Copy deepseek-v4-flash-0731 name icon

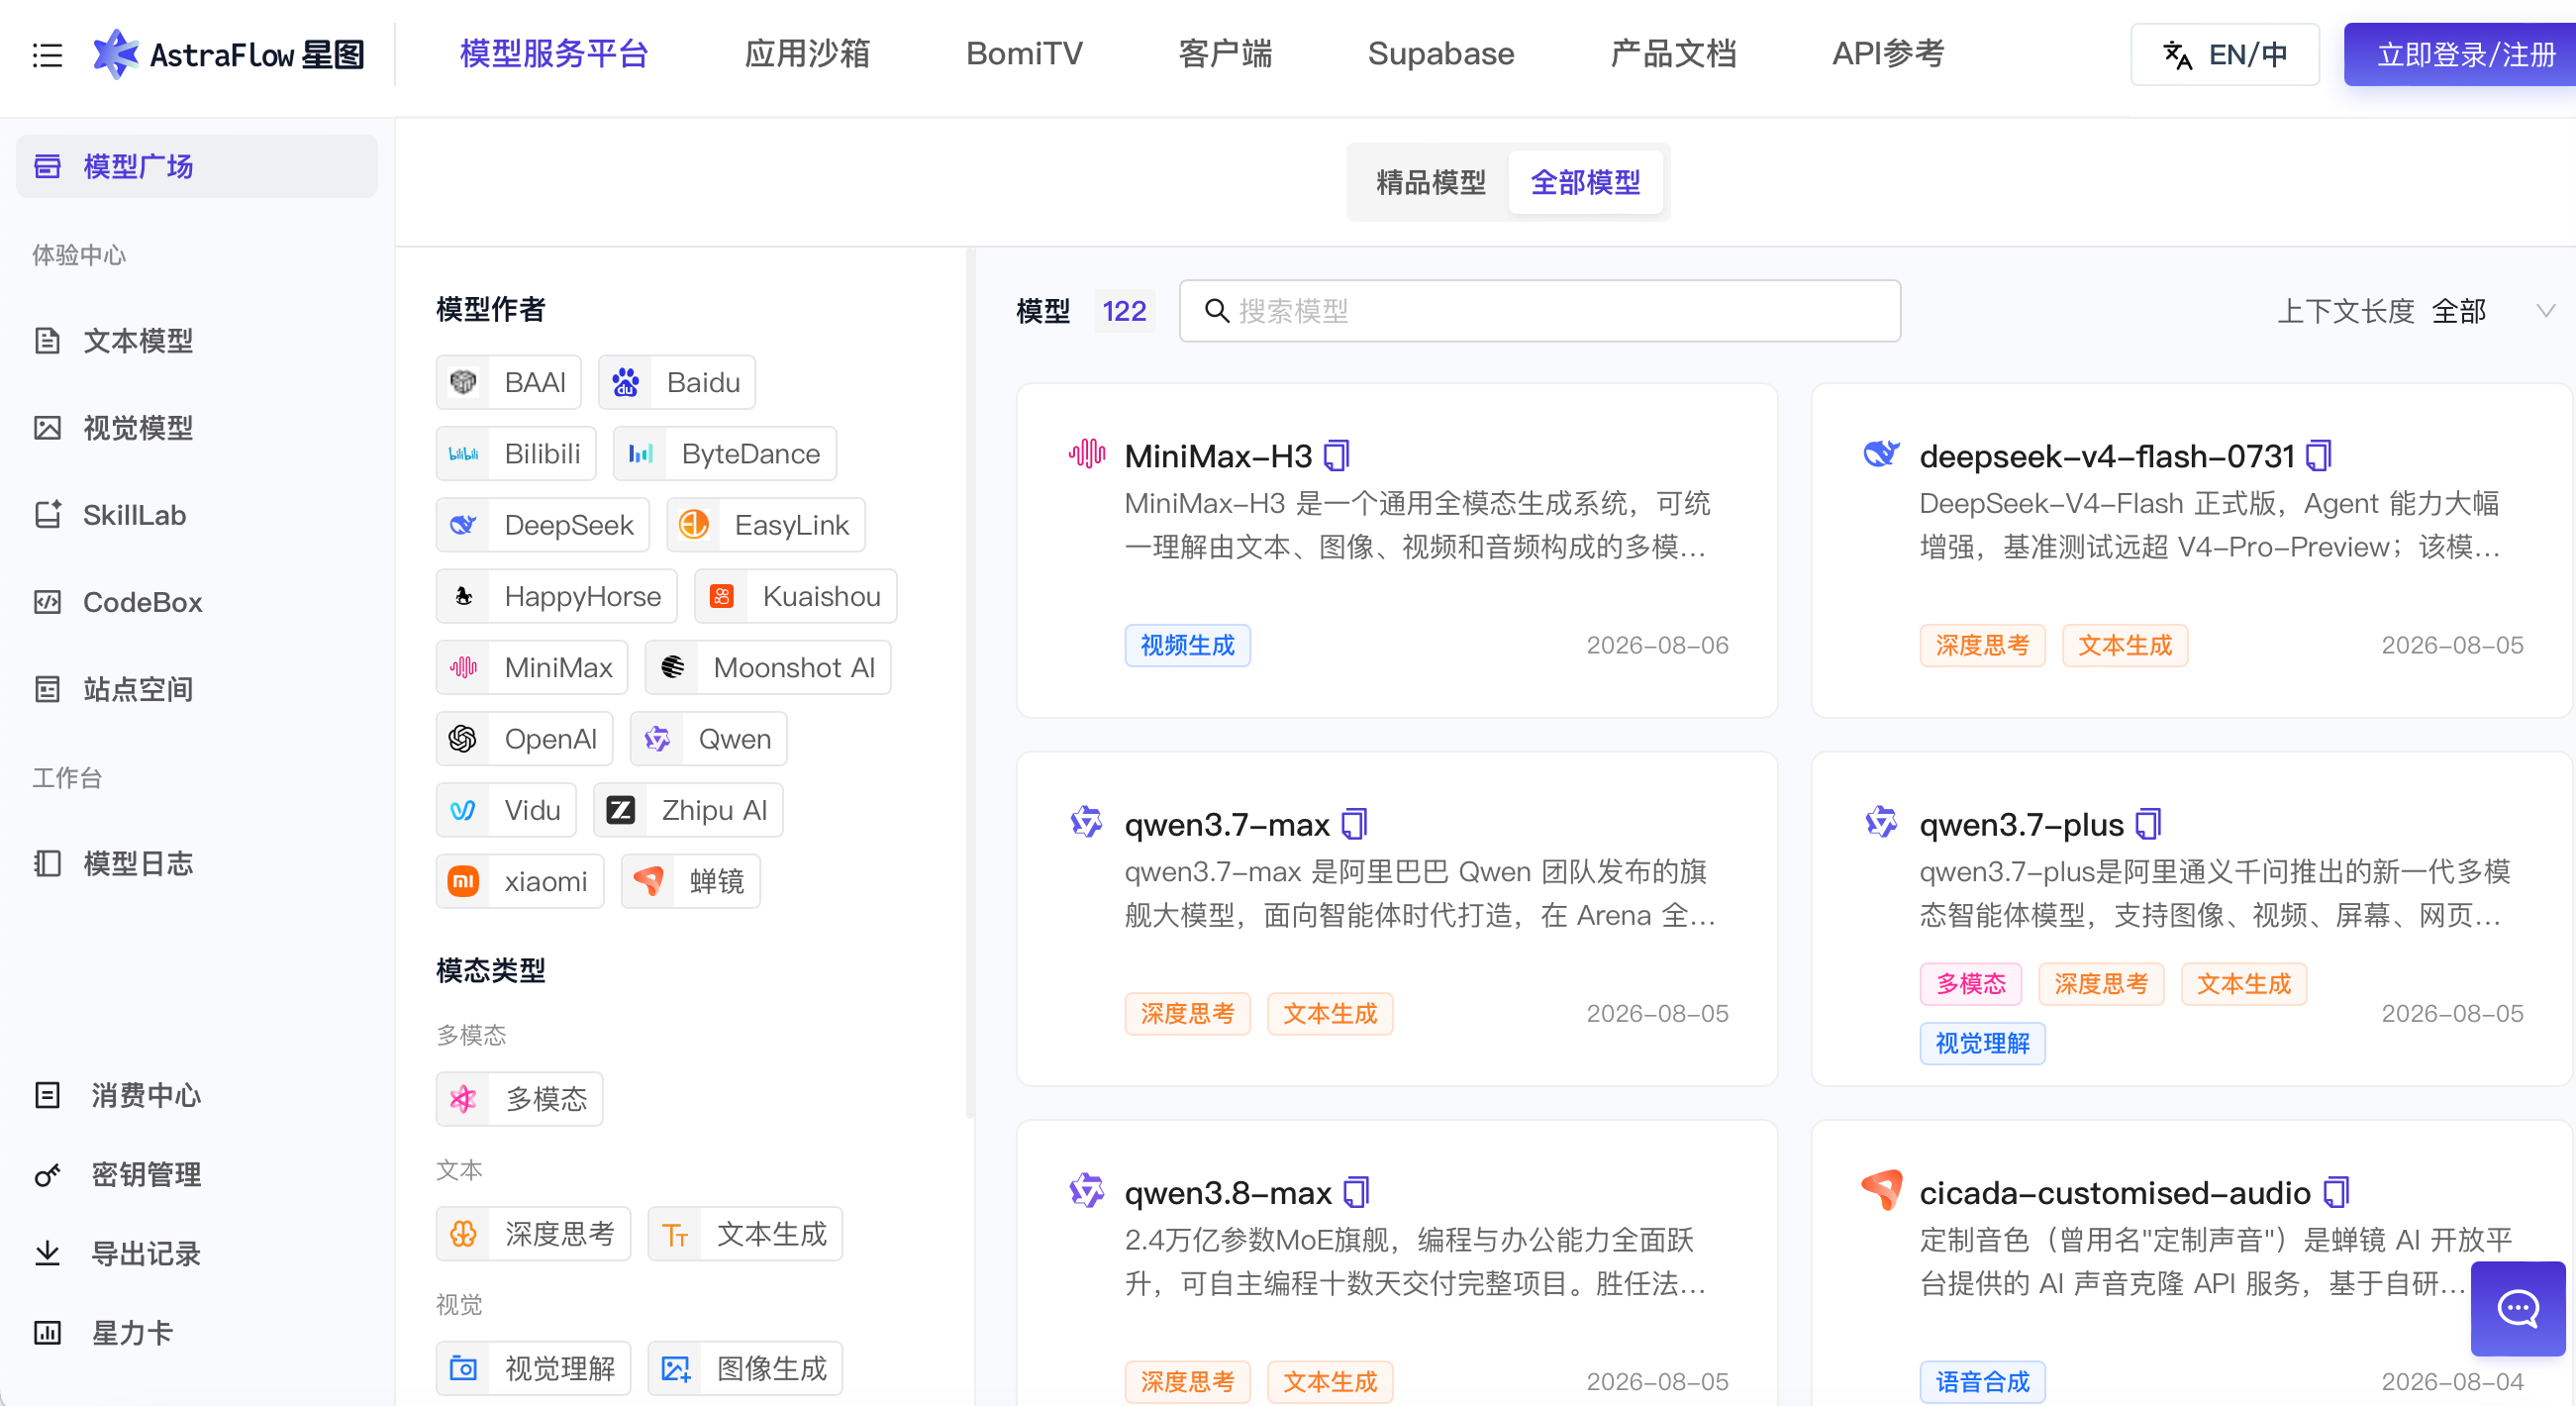[x=2318, y=456]
